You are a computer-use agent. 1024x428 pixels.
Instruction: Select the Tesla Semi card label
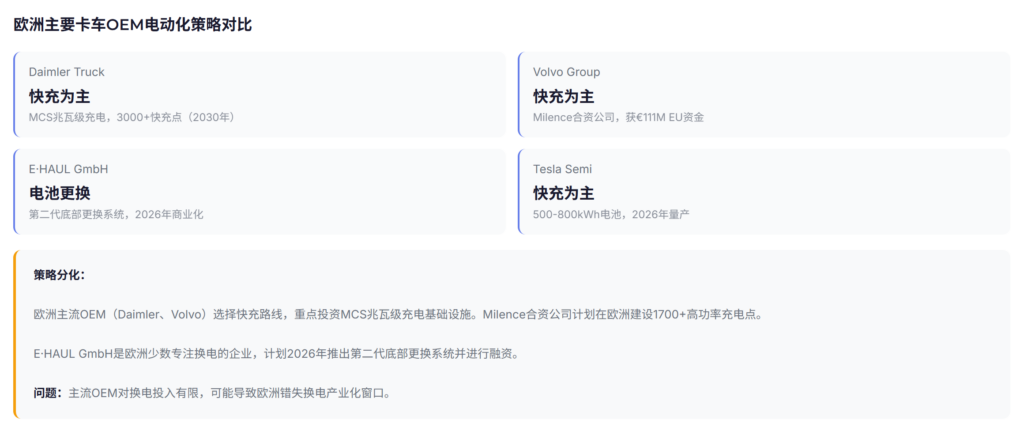[x=562, y=169]
